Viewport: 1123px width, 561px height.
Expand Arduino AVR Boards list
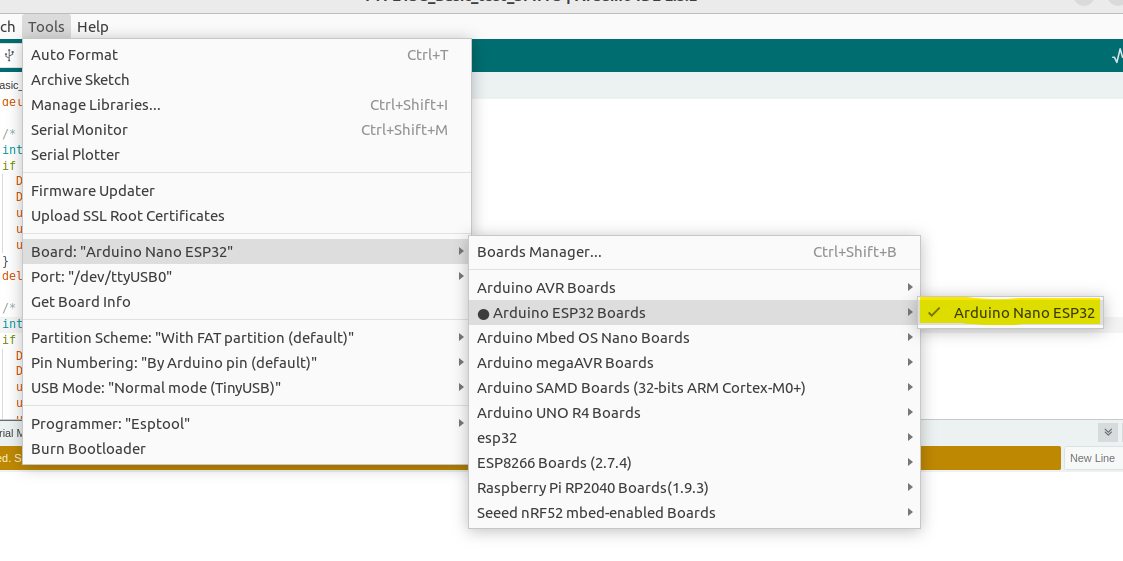click(694, 288)
